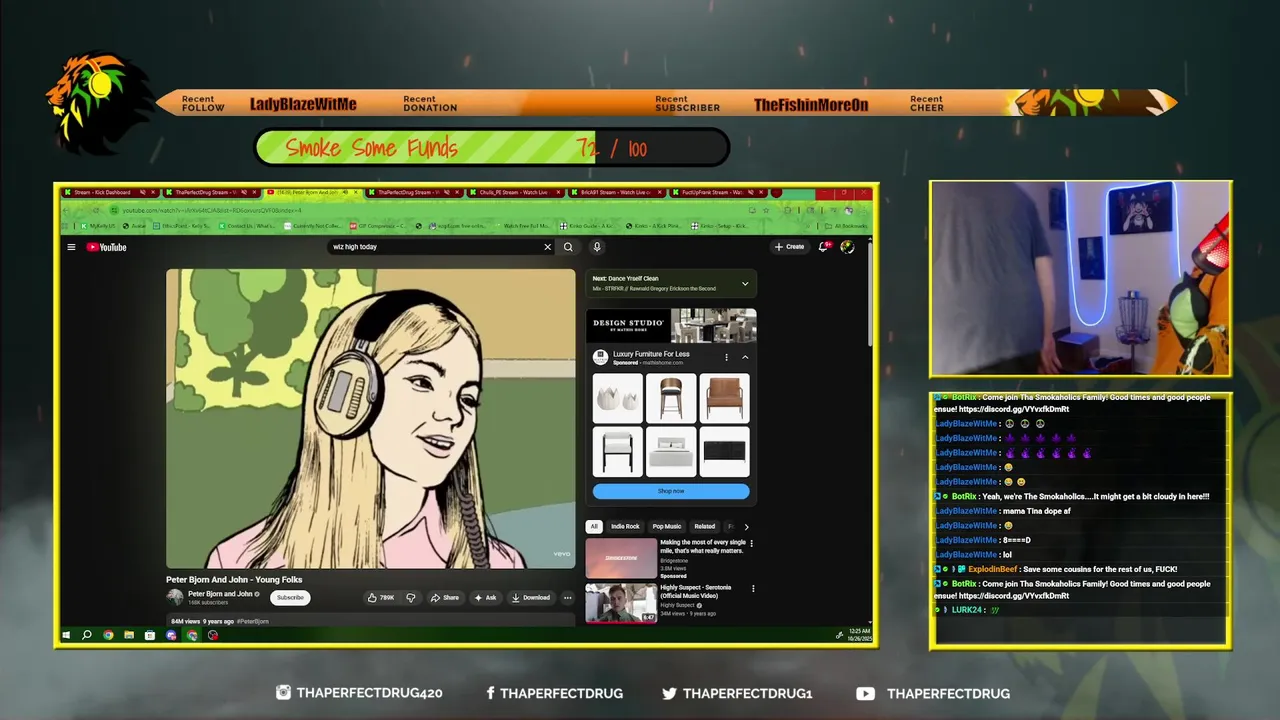Viewport: 1280px width, 720px height.
Task: Click the Create button
Action: click(x=789, y=247)
